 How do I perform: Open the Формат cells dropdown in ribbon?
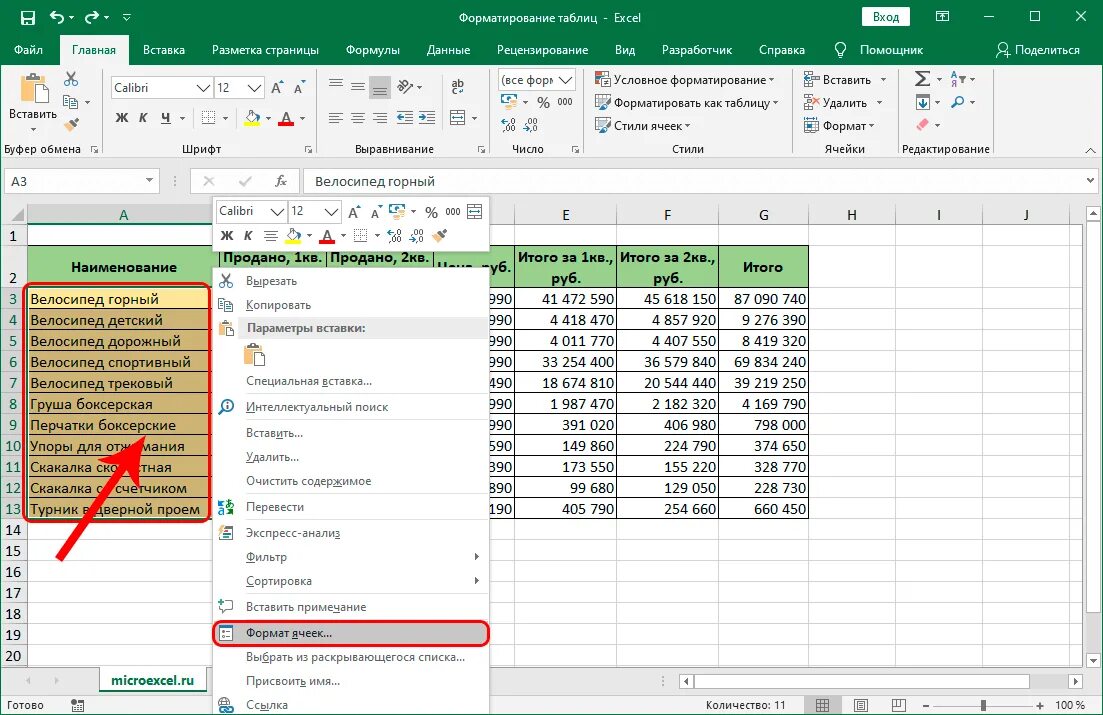click(x=839, y=125)
